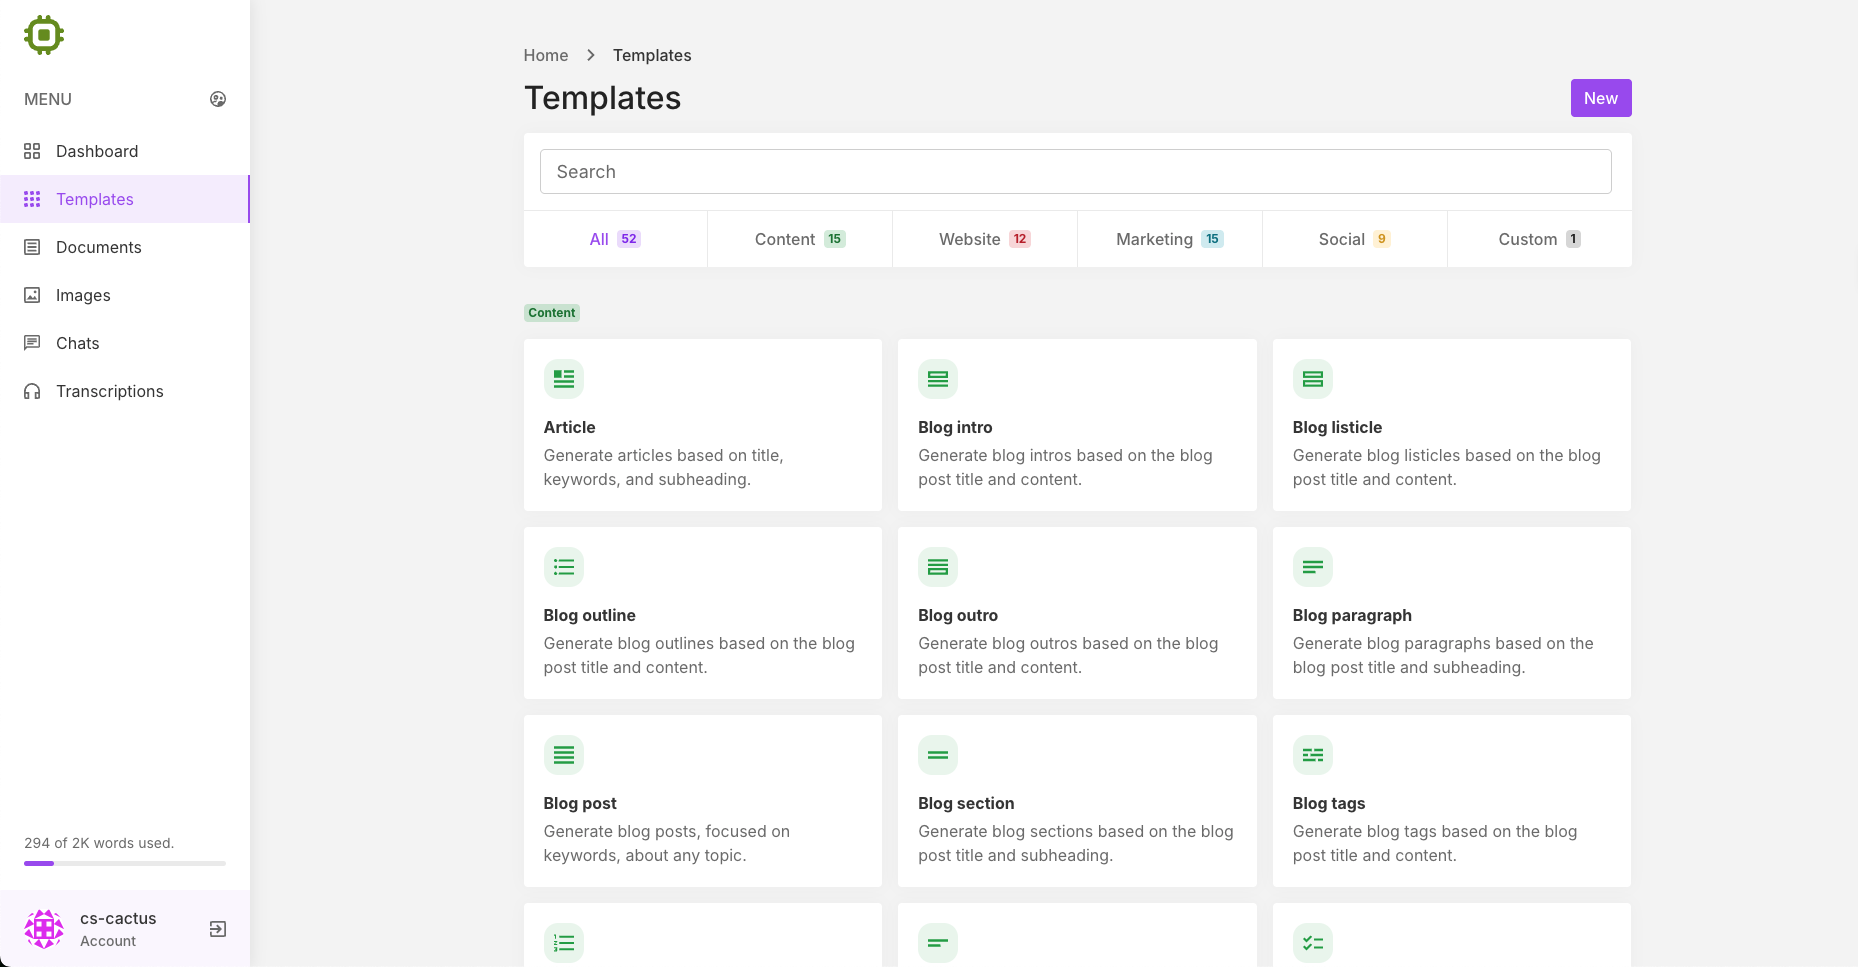Click the Article template icon
The image size is (1858, 967).
[x=564, y=379]
